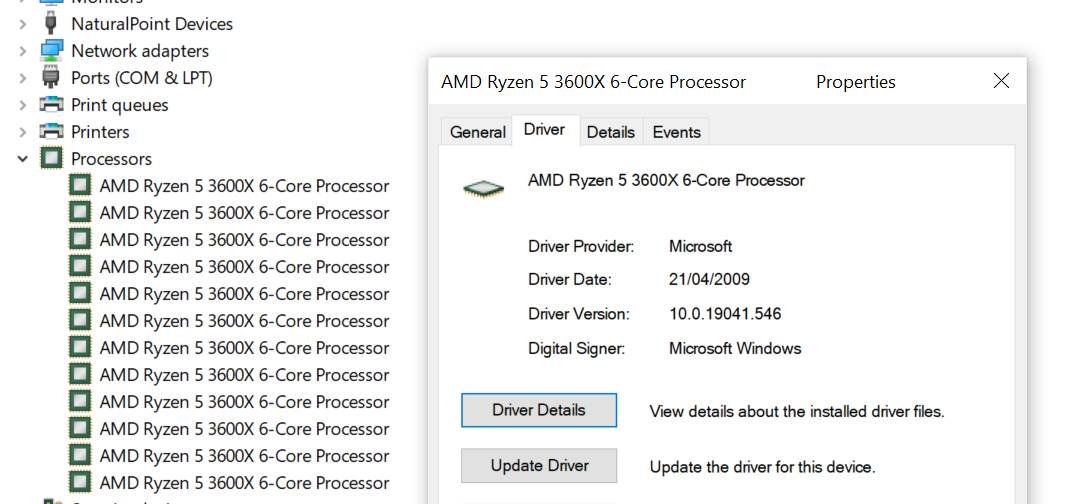
Task: Click the chip icon of last processor entry
Action: pyautogui.click(x=80, y=482)
